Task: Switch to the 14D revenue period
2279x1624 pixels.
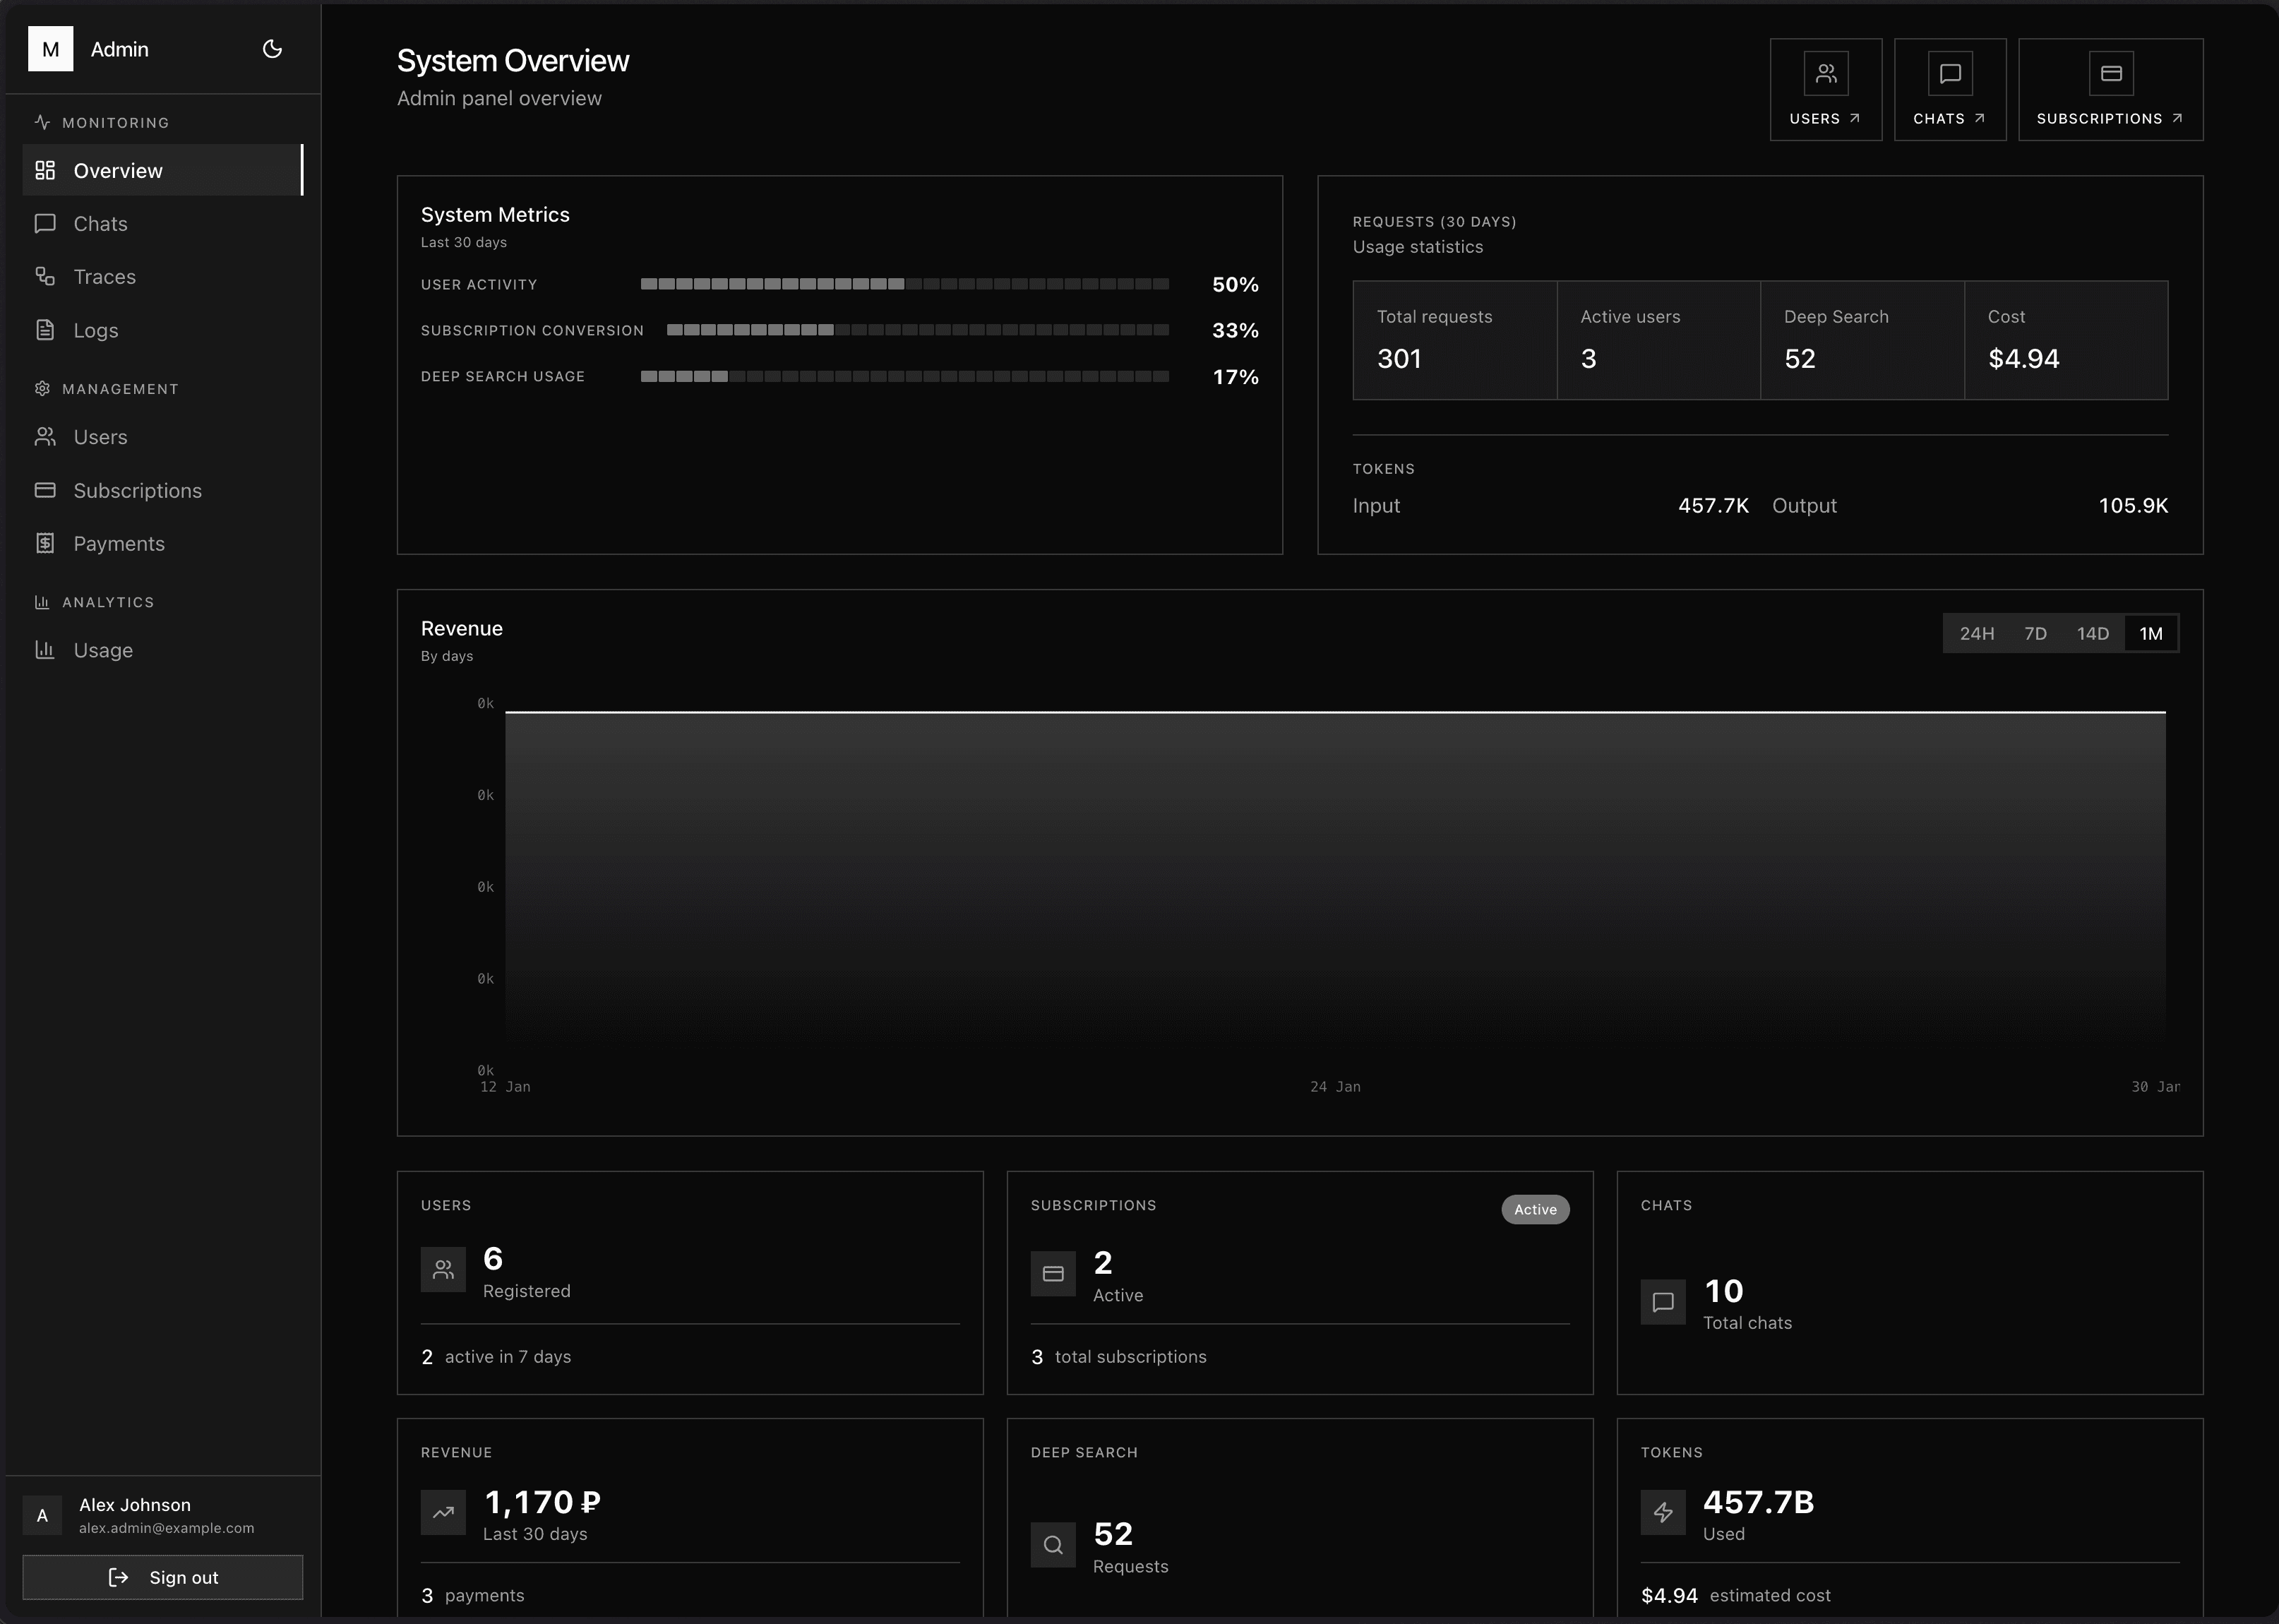Action: tap(2093, 633)
